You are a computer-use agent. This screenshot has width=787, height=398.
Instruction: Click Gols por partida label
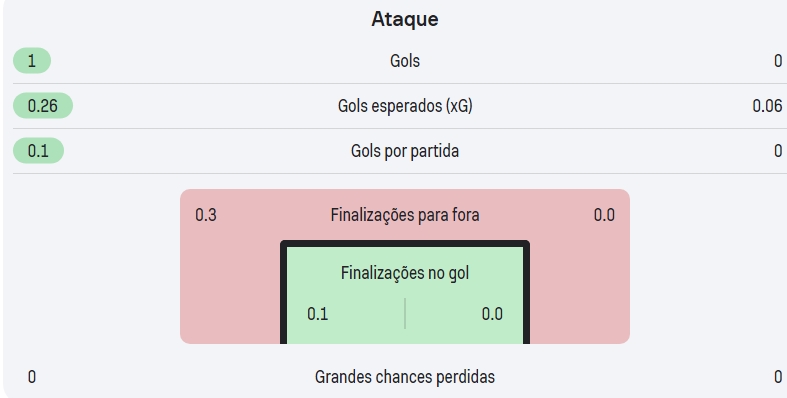pos(405,151)
